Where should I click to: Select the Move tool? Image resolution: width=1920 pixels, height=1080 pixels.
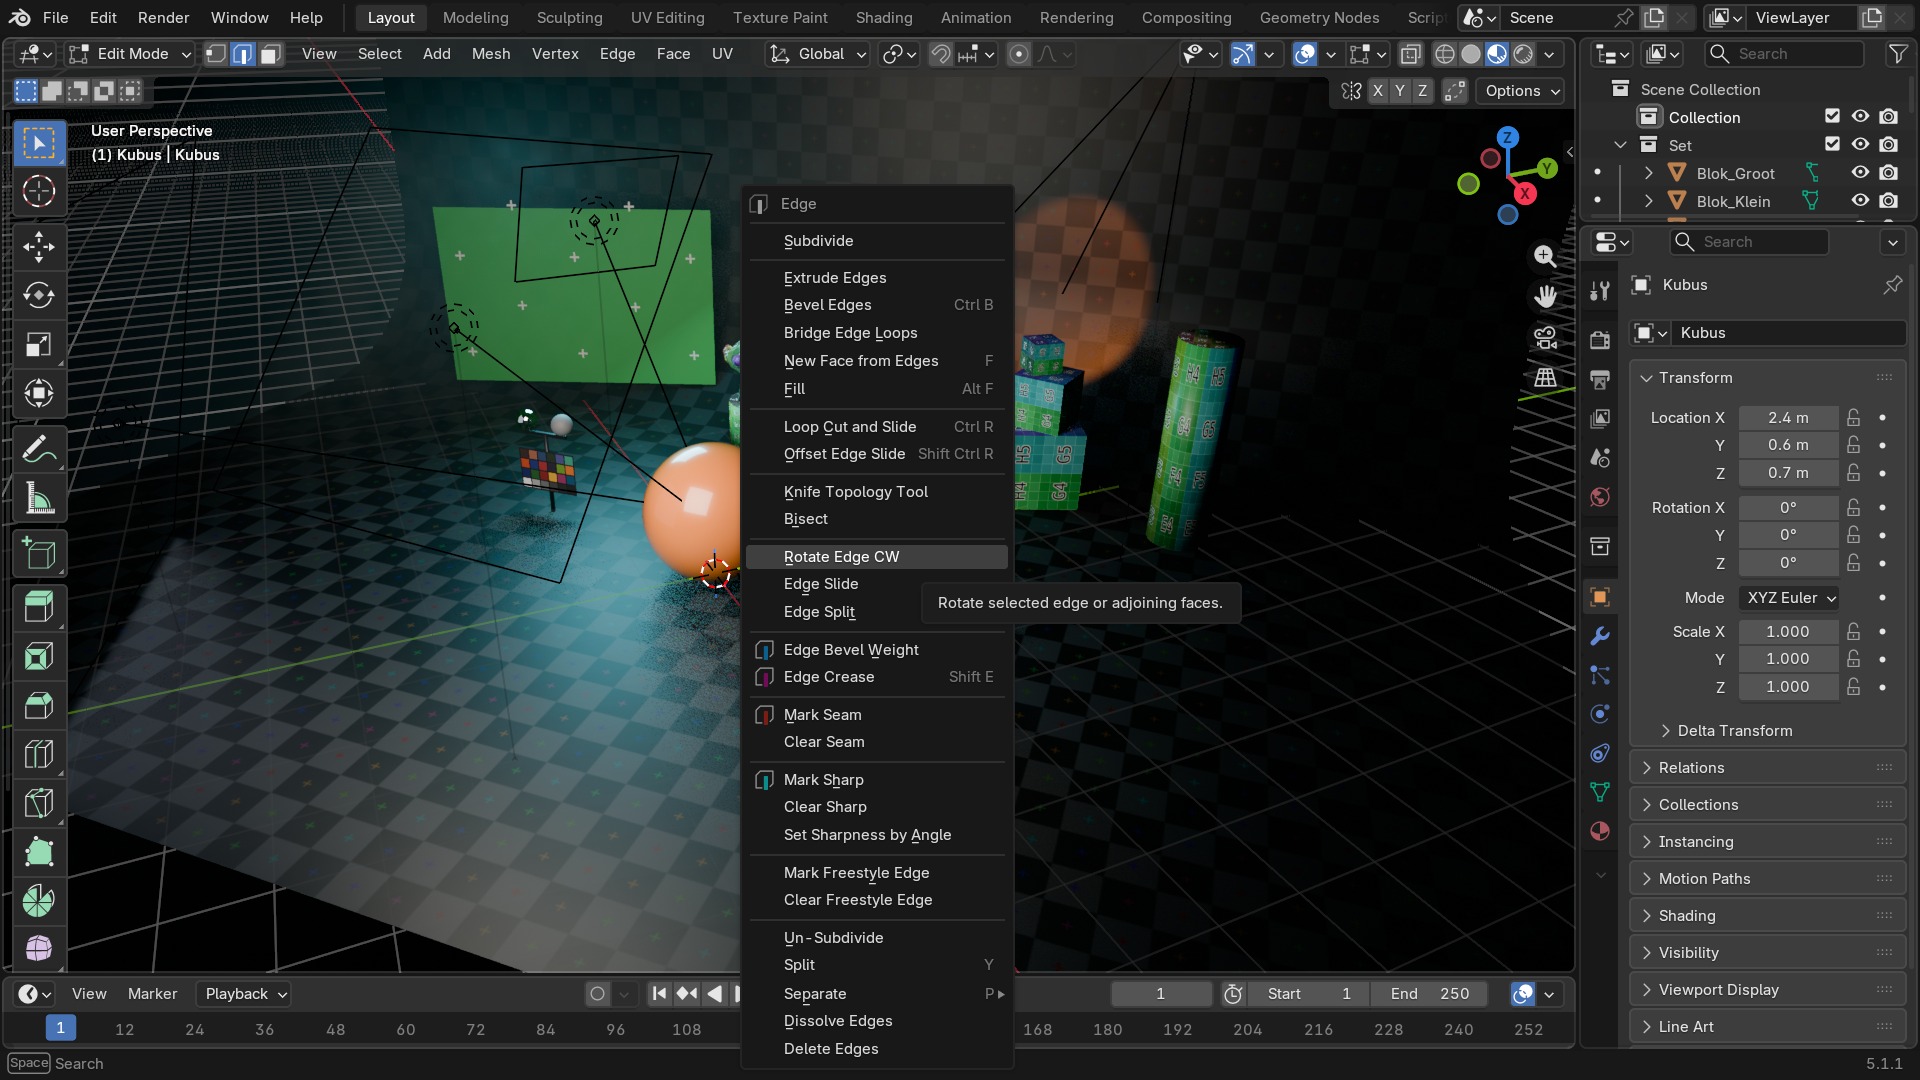coord(39,246)
